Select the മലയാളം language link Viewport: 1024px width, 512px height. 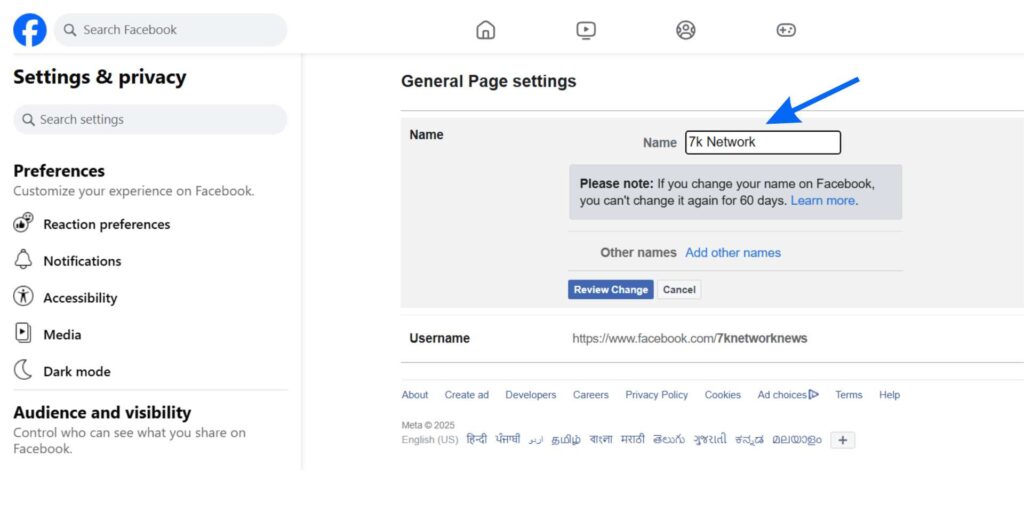tap(797, 440)
